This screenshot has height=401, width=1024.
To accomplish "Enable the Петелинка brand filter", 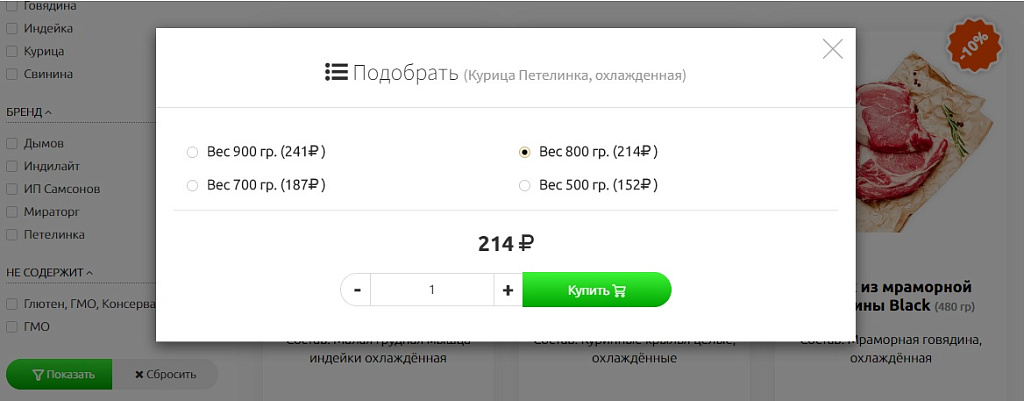I will click(12, 235).
